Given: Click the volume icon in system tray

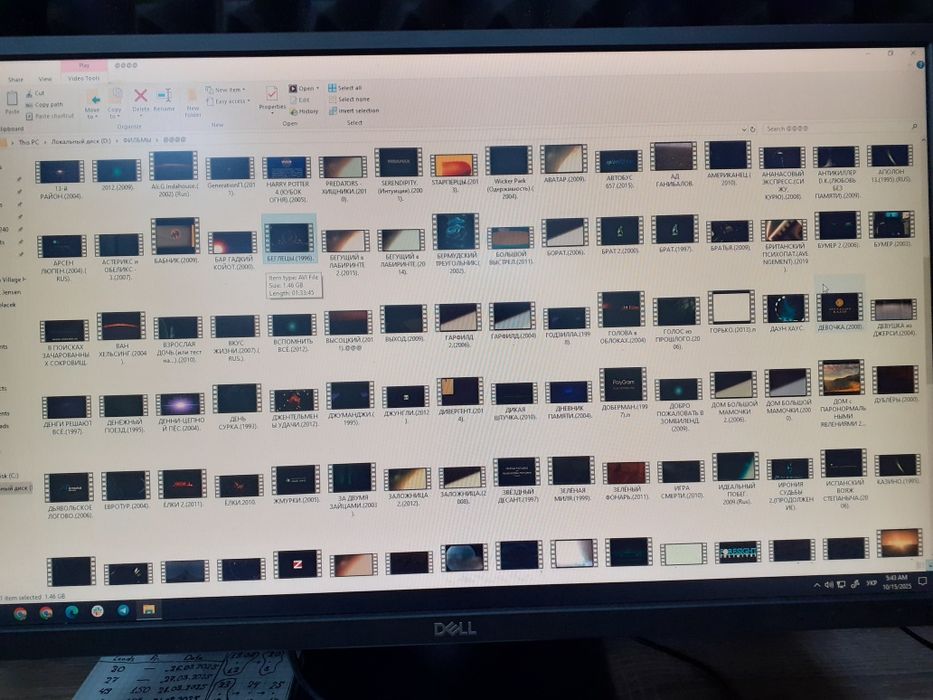Looking at the screenshot, I should [828, 585].
